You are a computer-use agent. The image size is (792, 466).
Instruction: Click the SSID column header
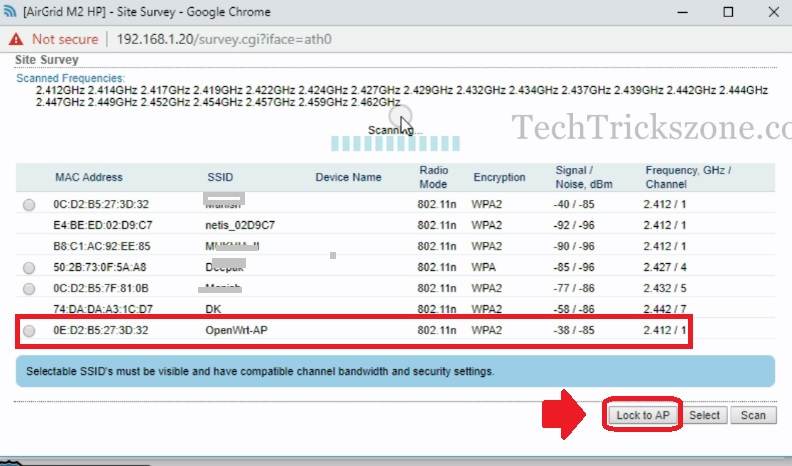pos(220,177)
